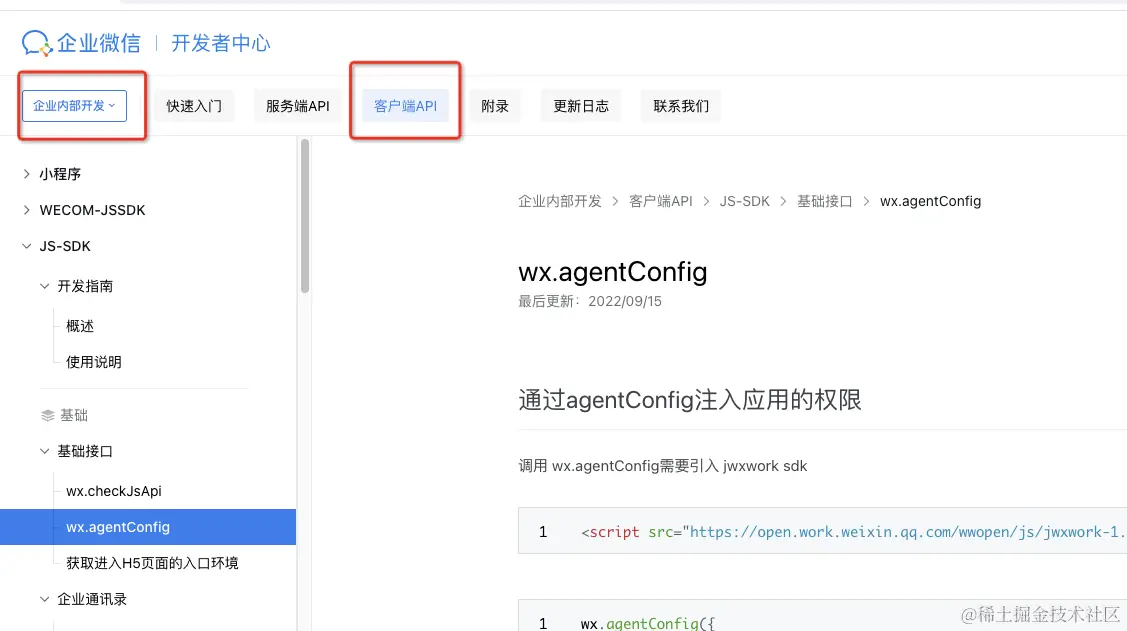
Task: Click the 企业微信 logo icon
Action: [37, 43]
